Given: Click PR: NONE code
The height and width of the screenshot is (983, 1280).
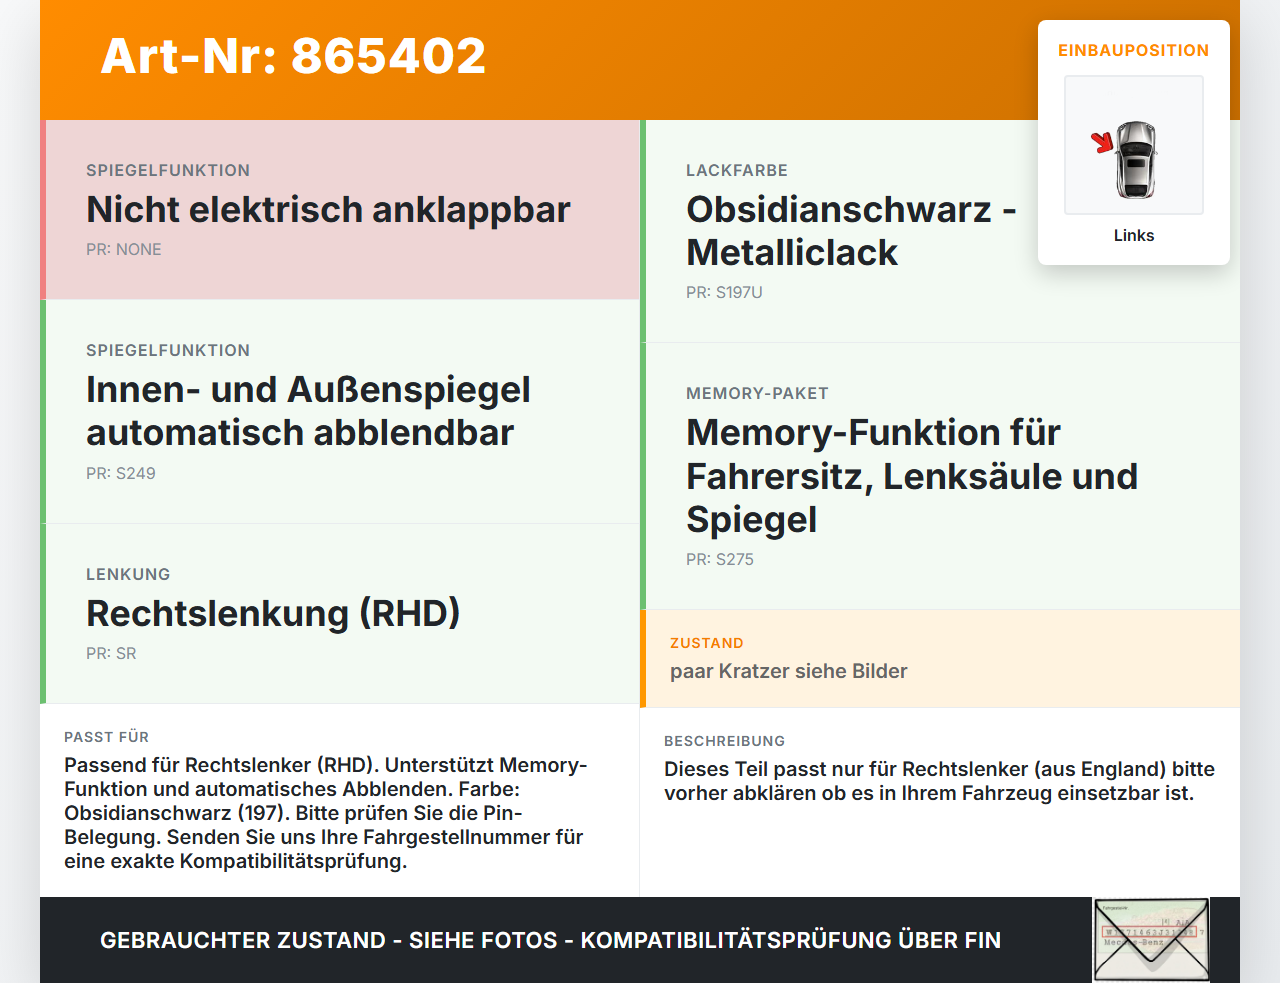Looking at the screenshot, I should [x=124, y=249].
